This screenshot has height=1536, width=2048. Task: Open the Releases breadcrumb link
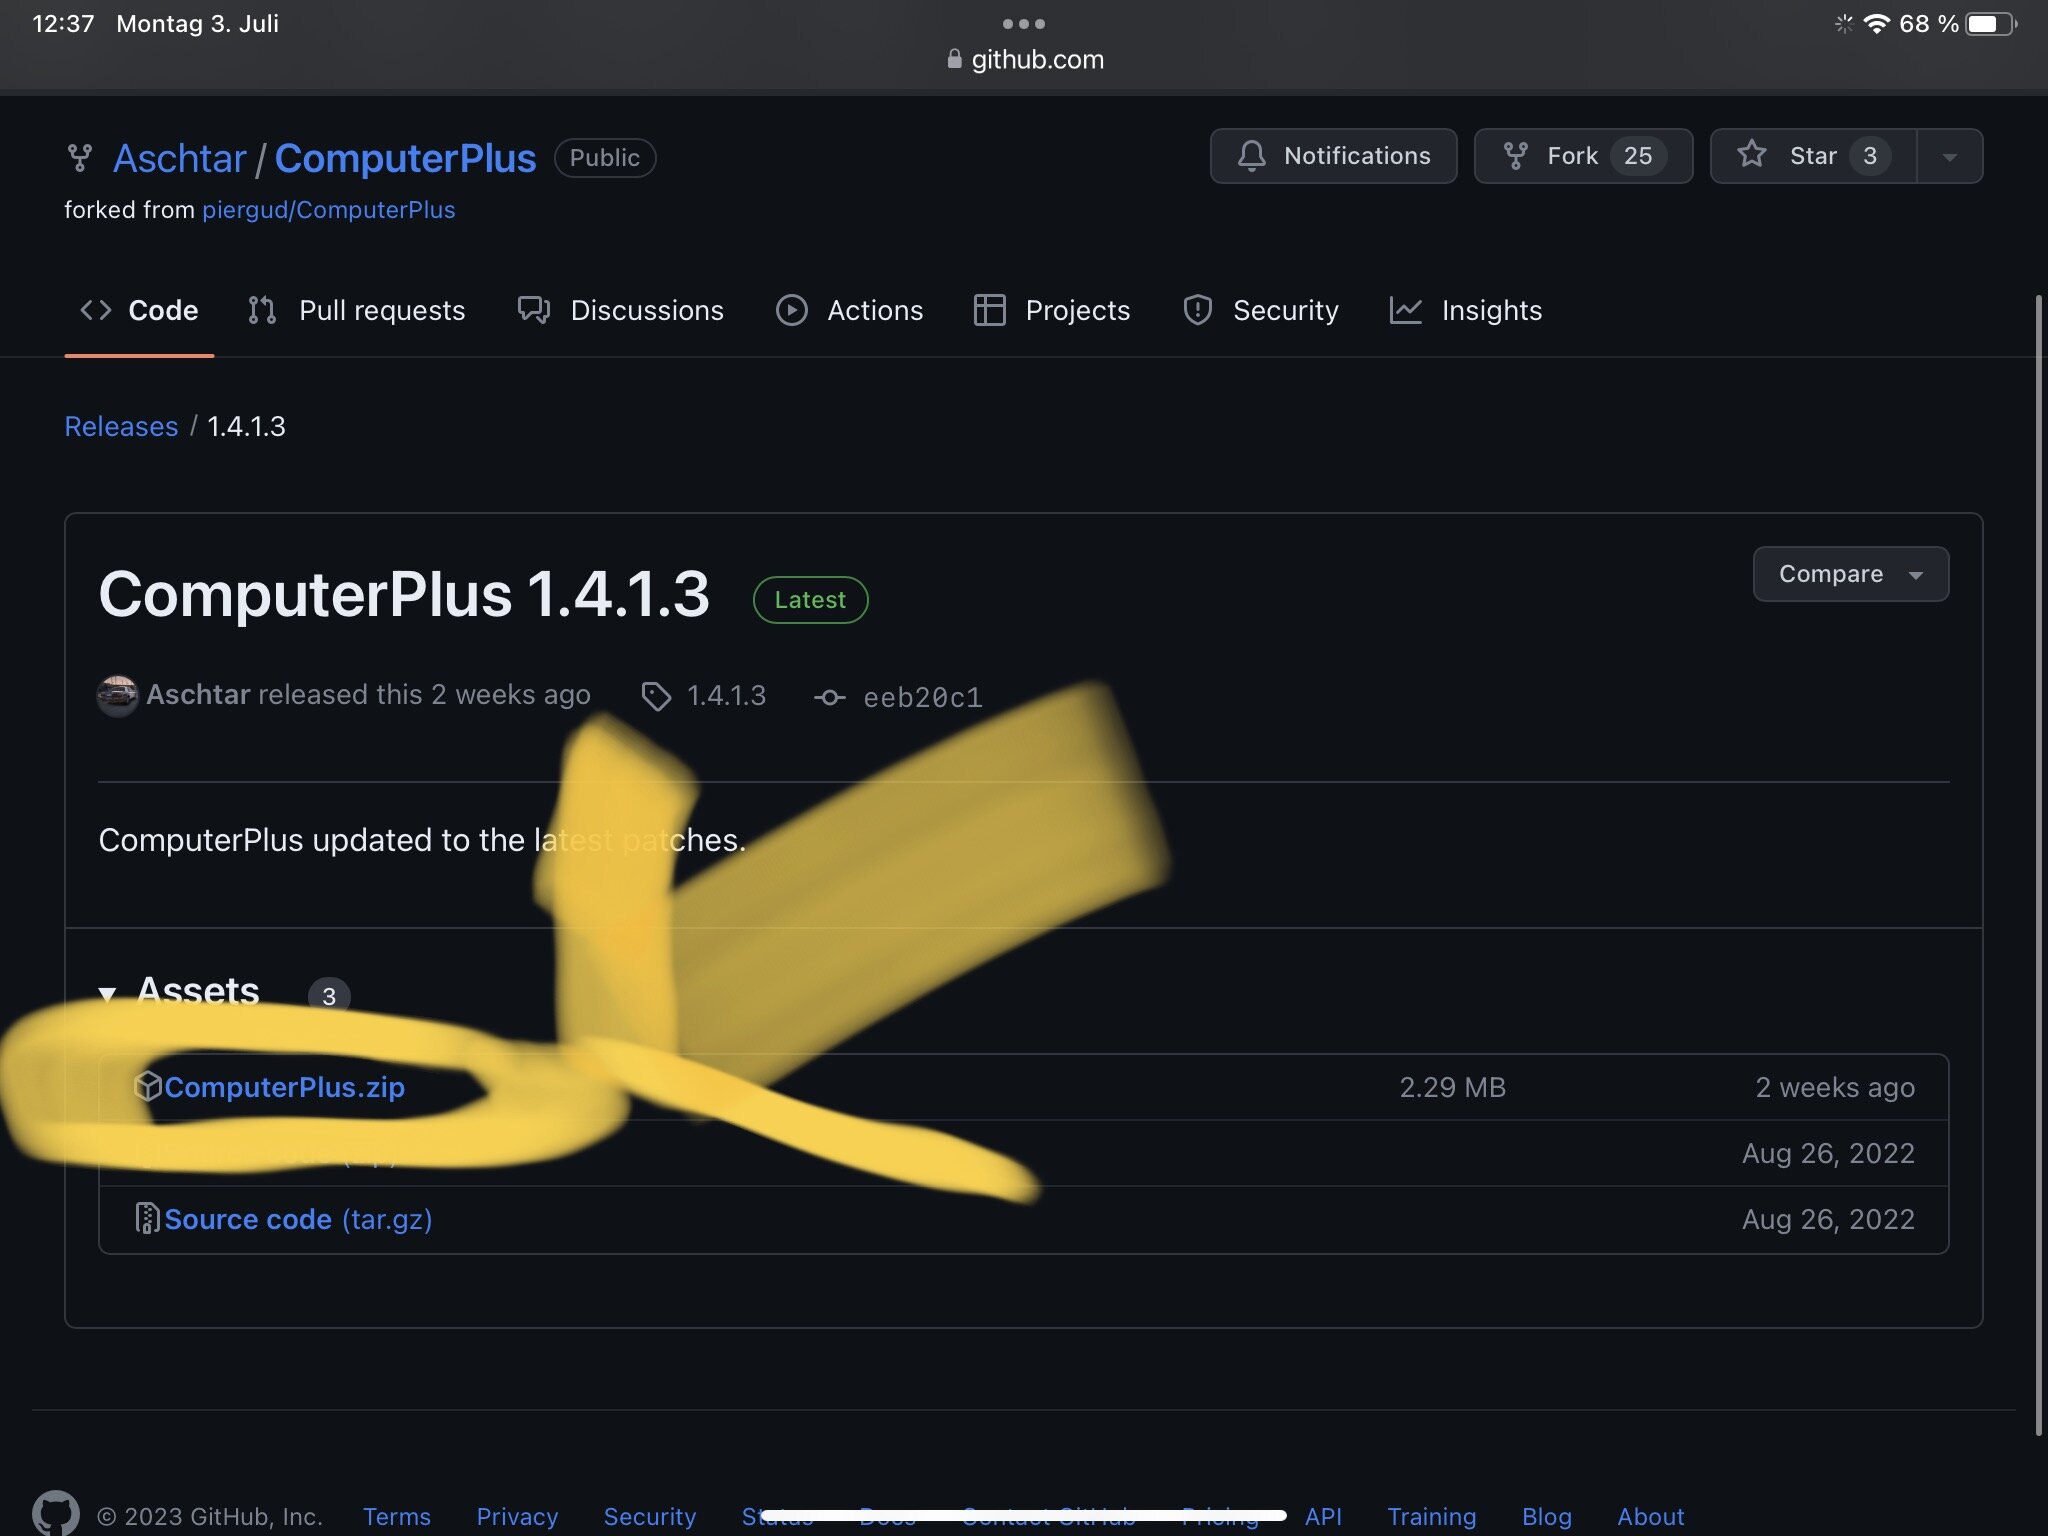(x=121, y=426)
